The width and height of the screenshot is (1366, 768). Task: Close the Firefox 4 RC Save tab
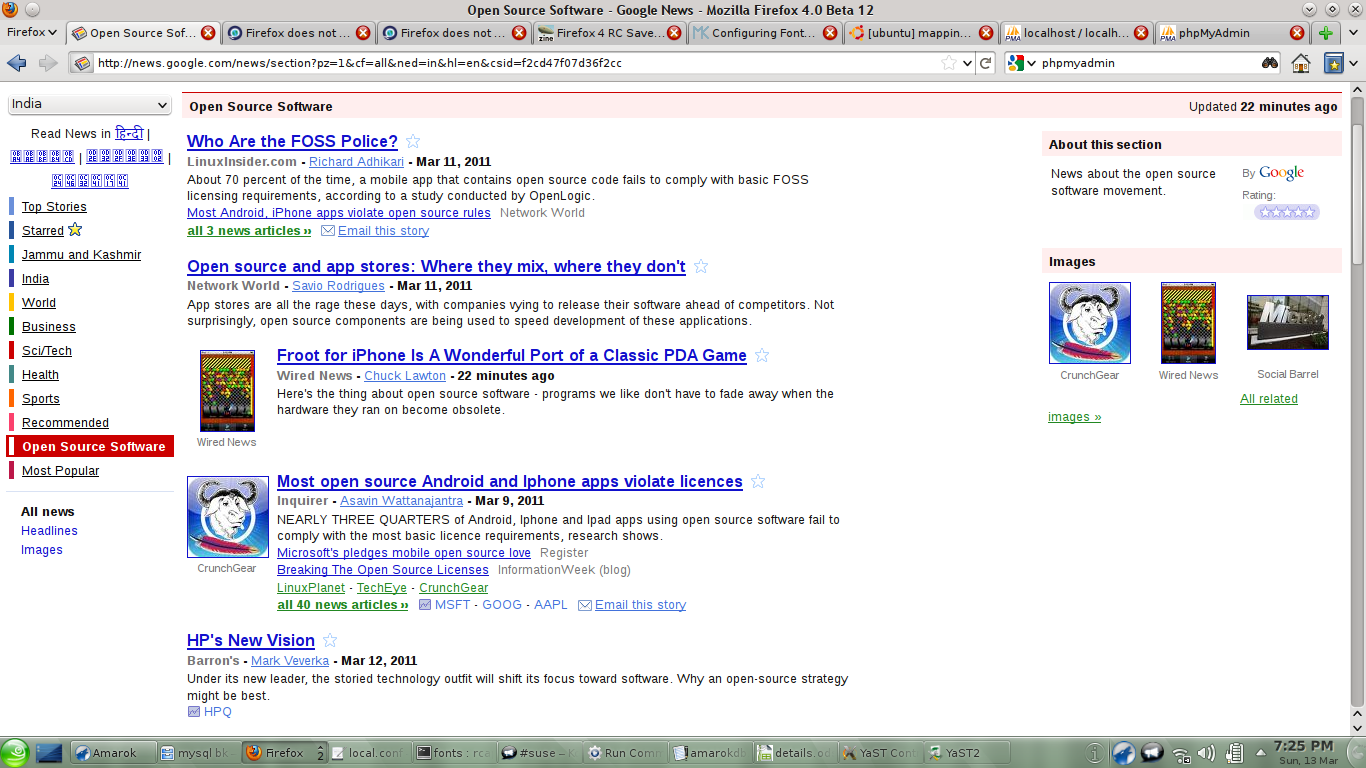(675, 33)
